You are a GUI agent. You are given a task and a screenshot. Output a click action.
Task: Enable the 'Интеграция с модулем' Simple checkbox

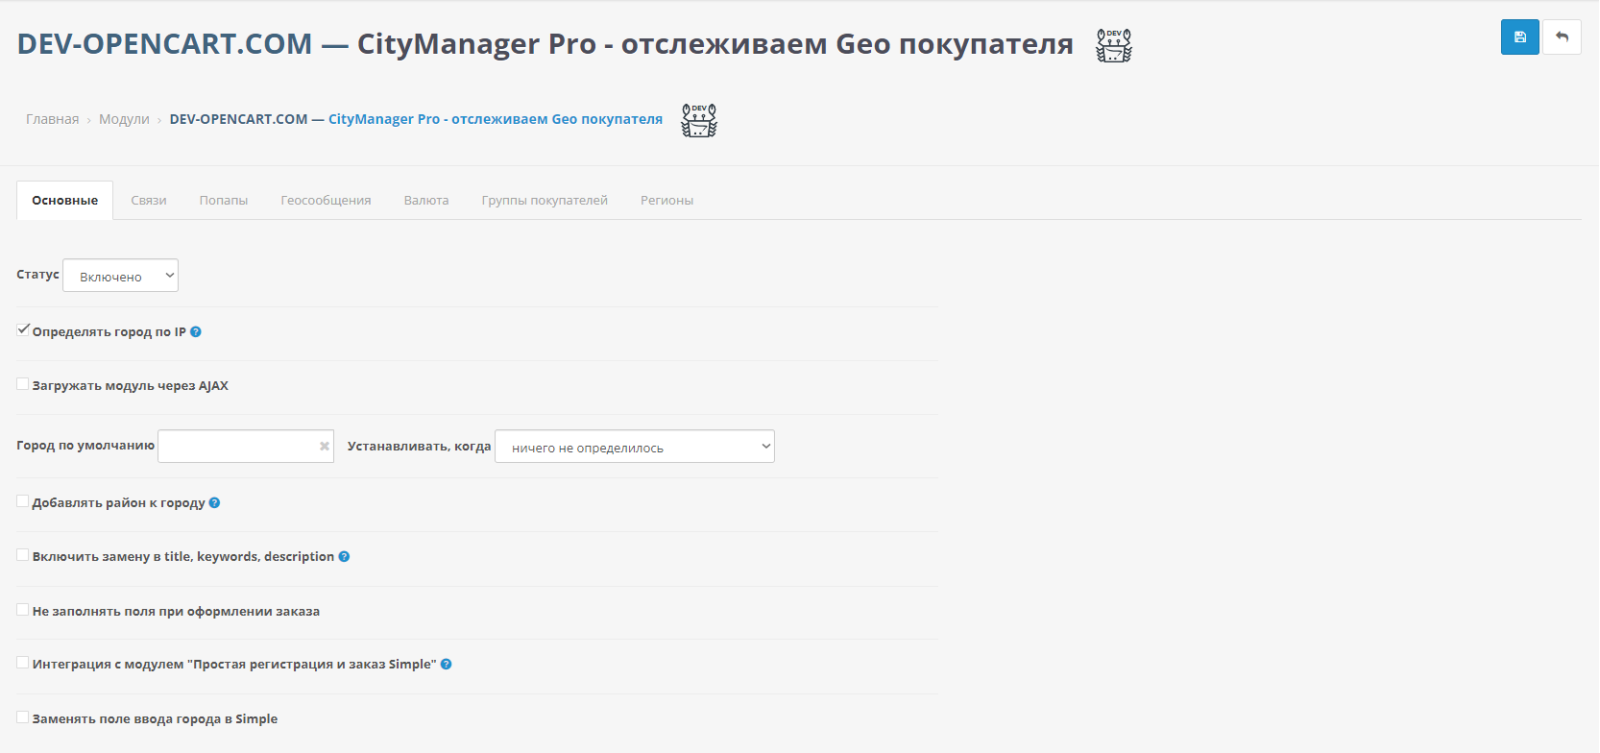coord(23,662)
